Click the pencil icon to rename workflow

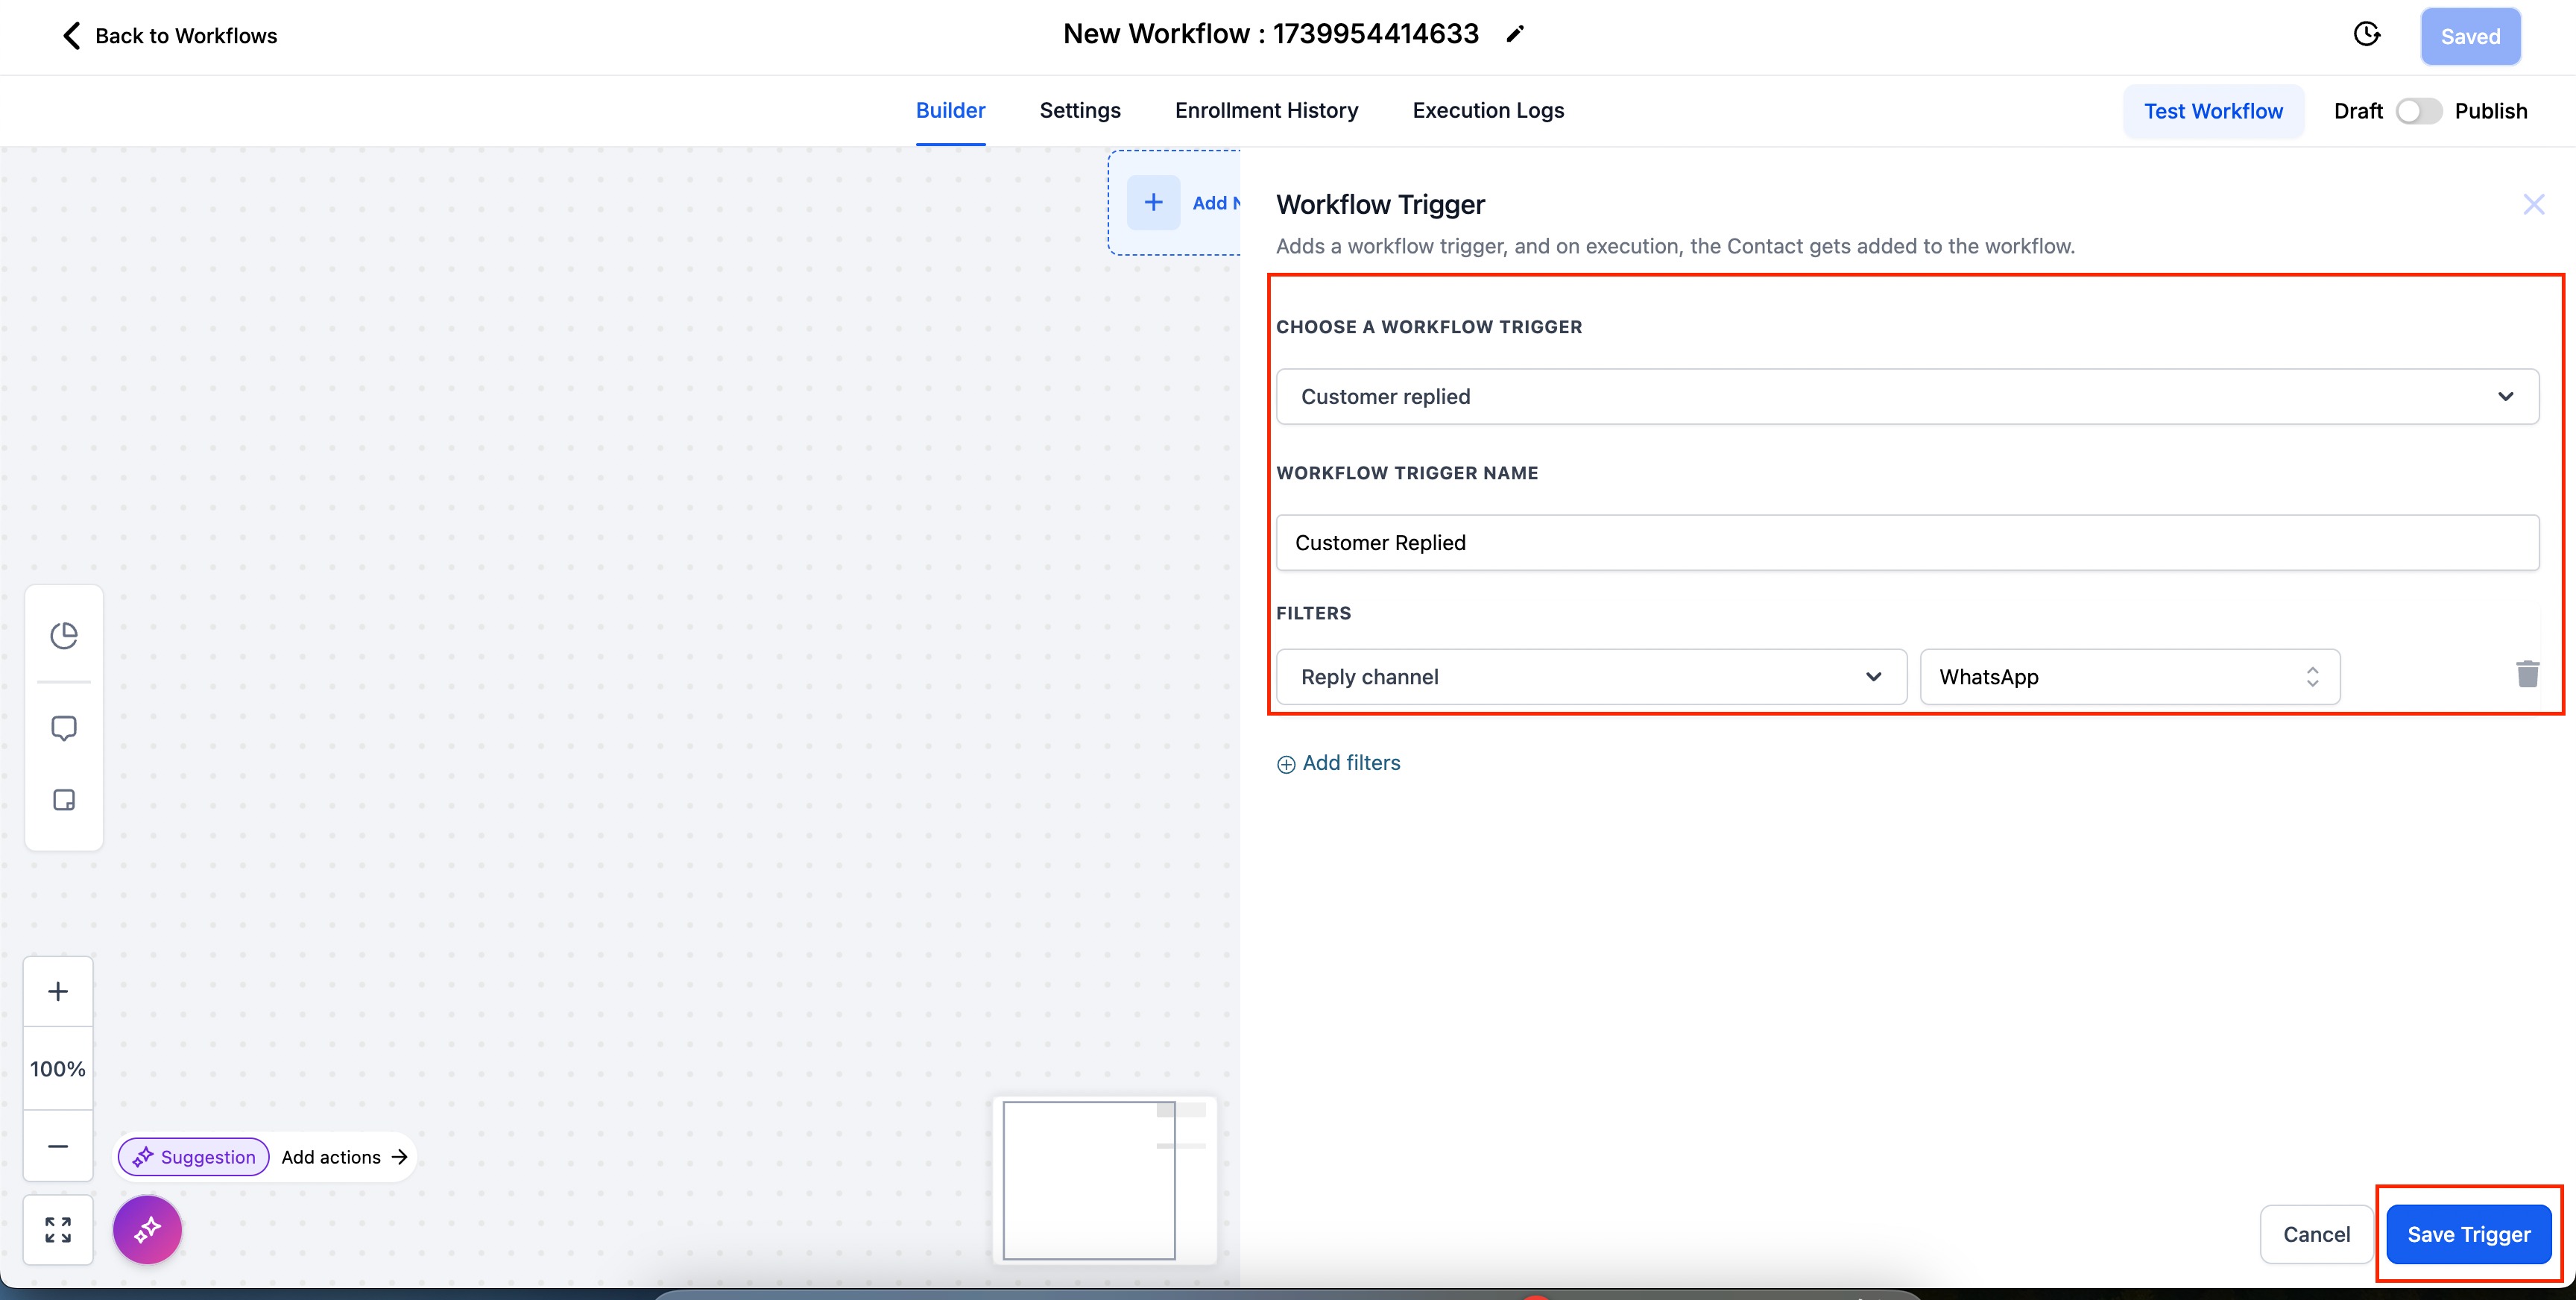1515,34
